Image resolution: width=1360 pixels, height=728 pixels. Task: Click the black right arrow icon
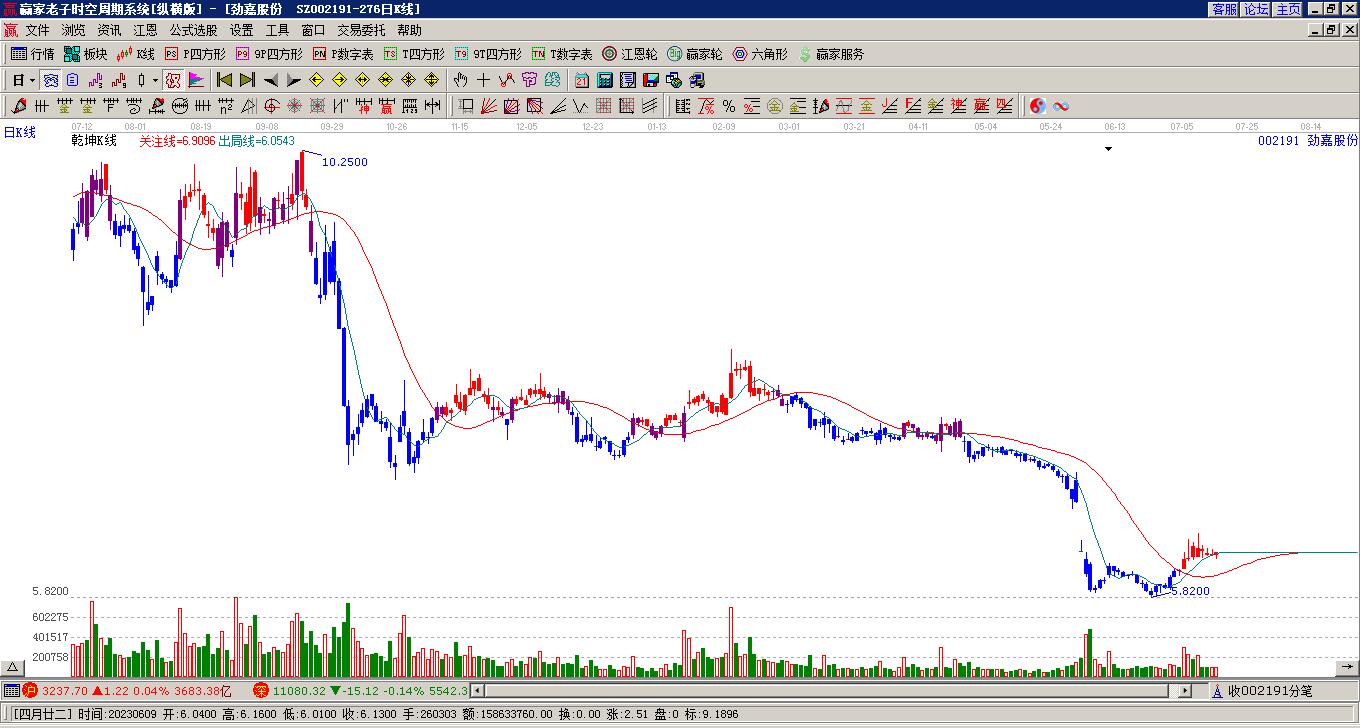coord(293,80)
